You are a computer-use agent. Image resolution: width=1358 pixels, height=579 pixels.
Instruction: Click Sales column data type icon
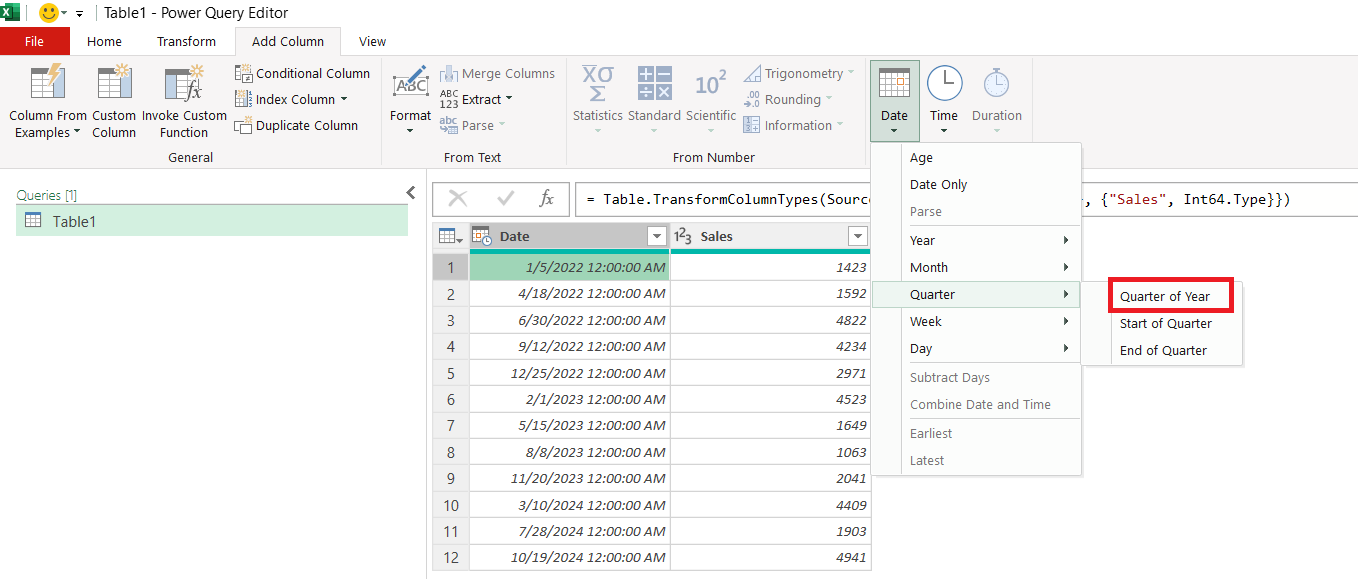coord(683,236)
